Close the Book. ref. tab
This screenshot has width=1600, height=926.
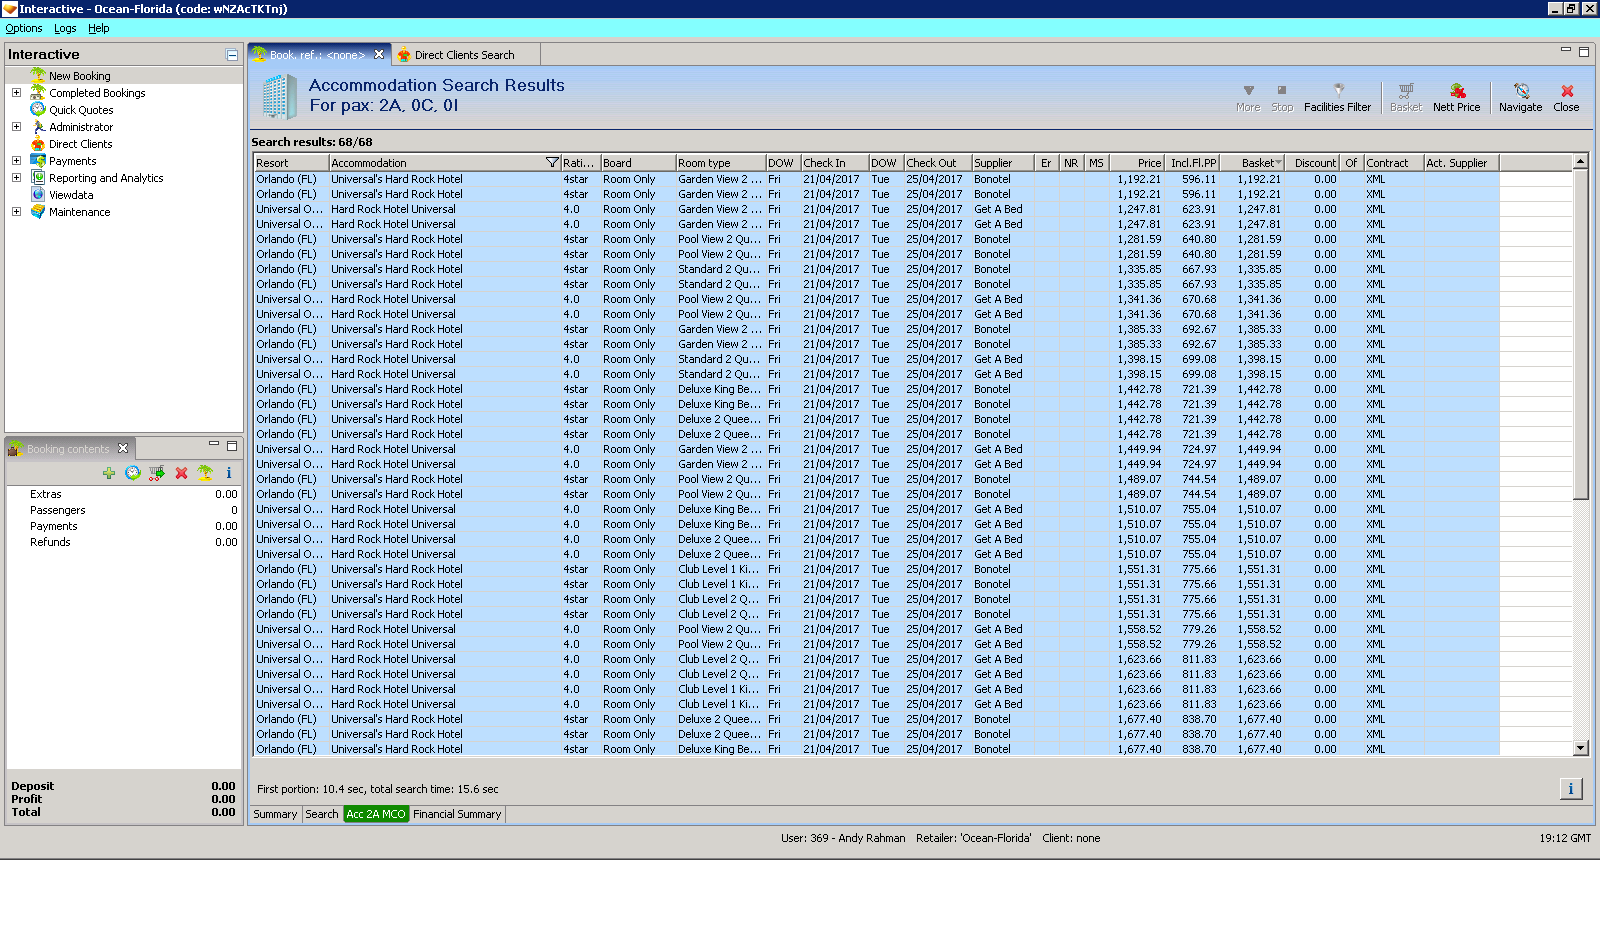[379, 55]
